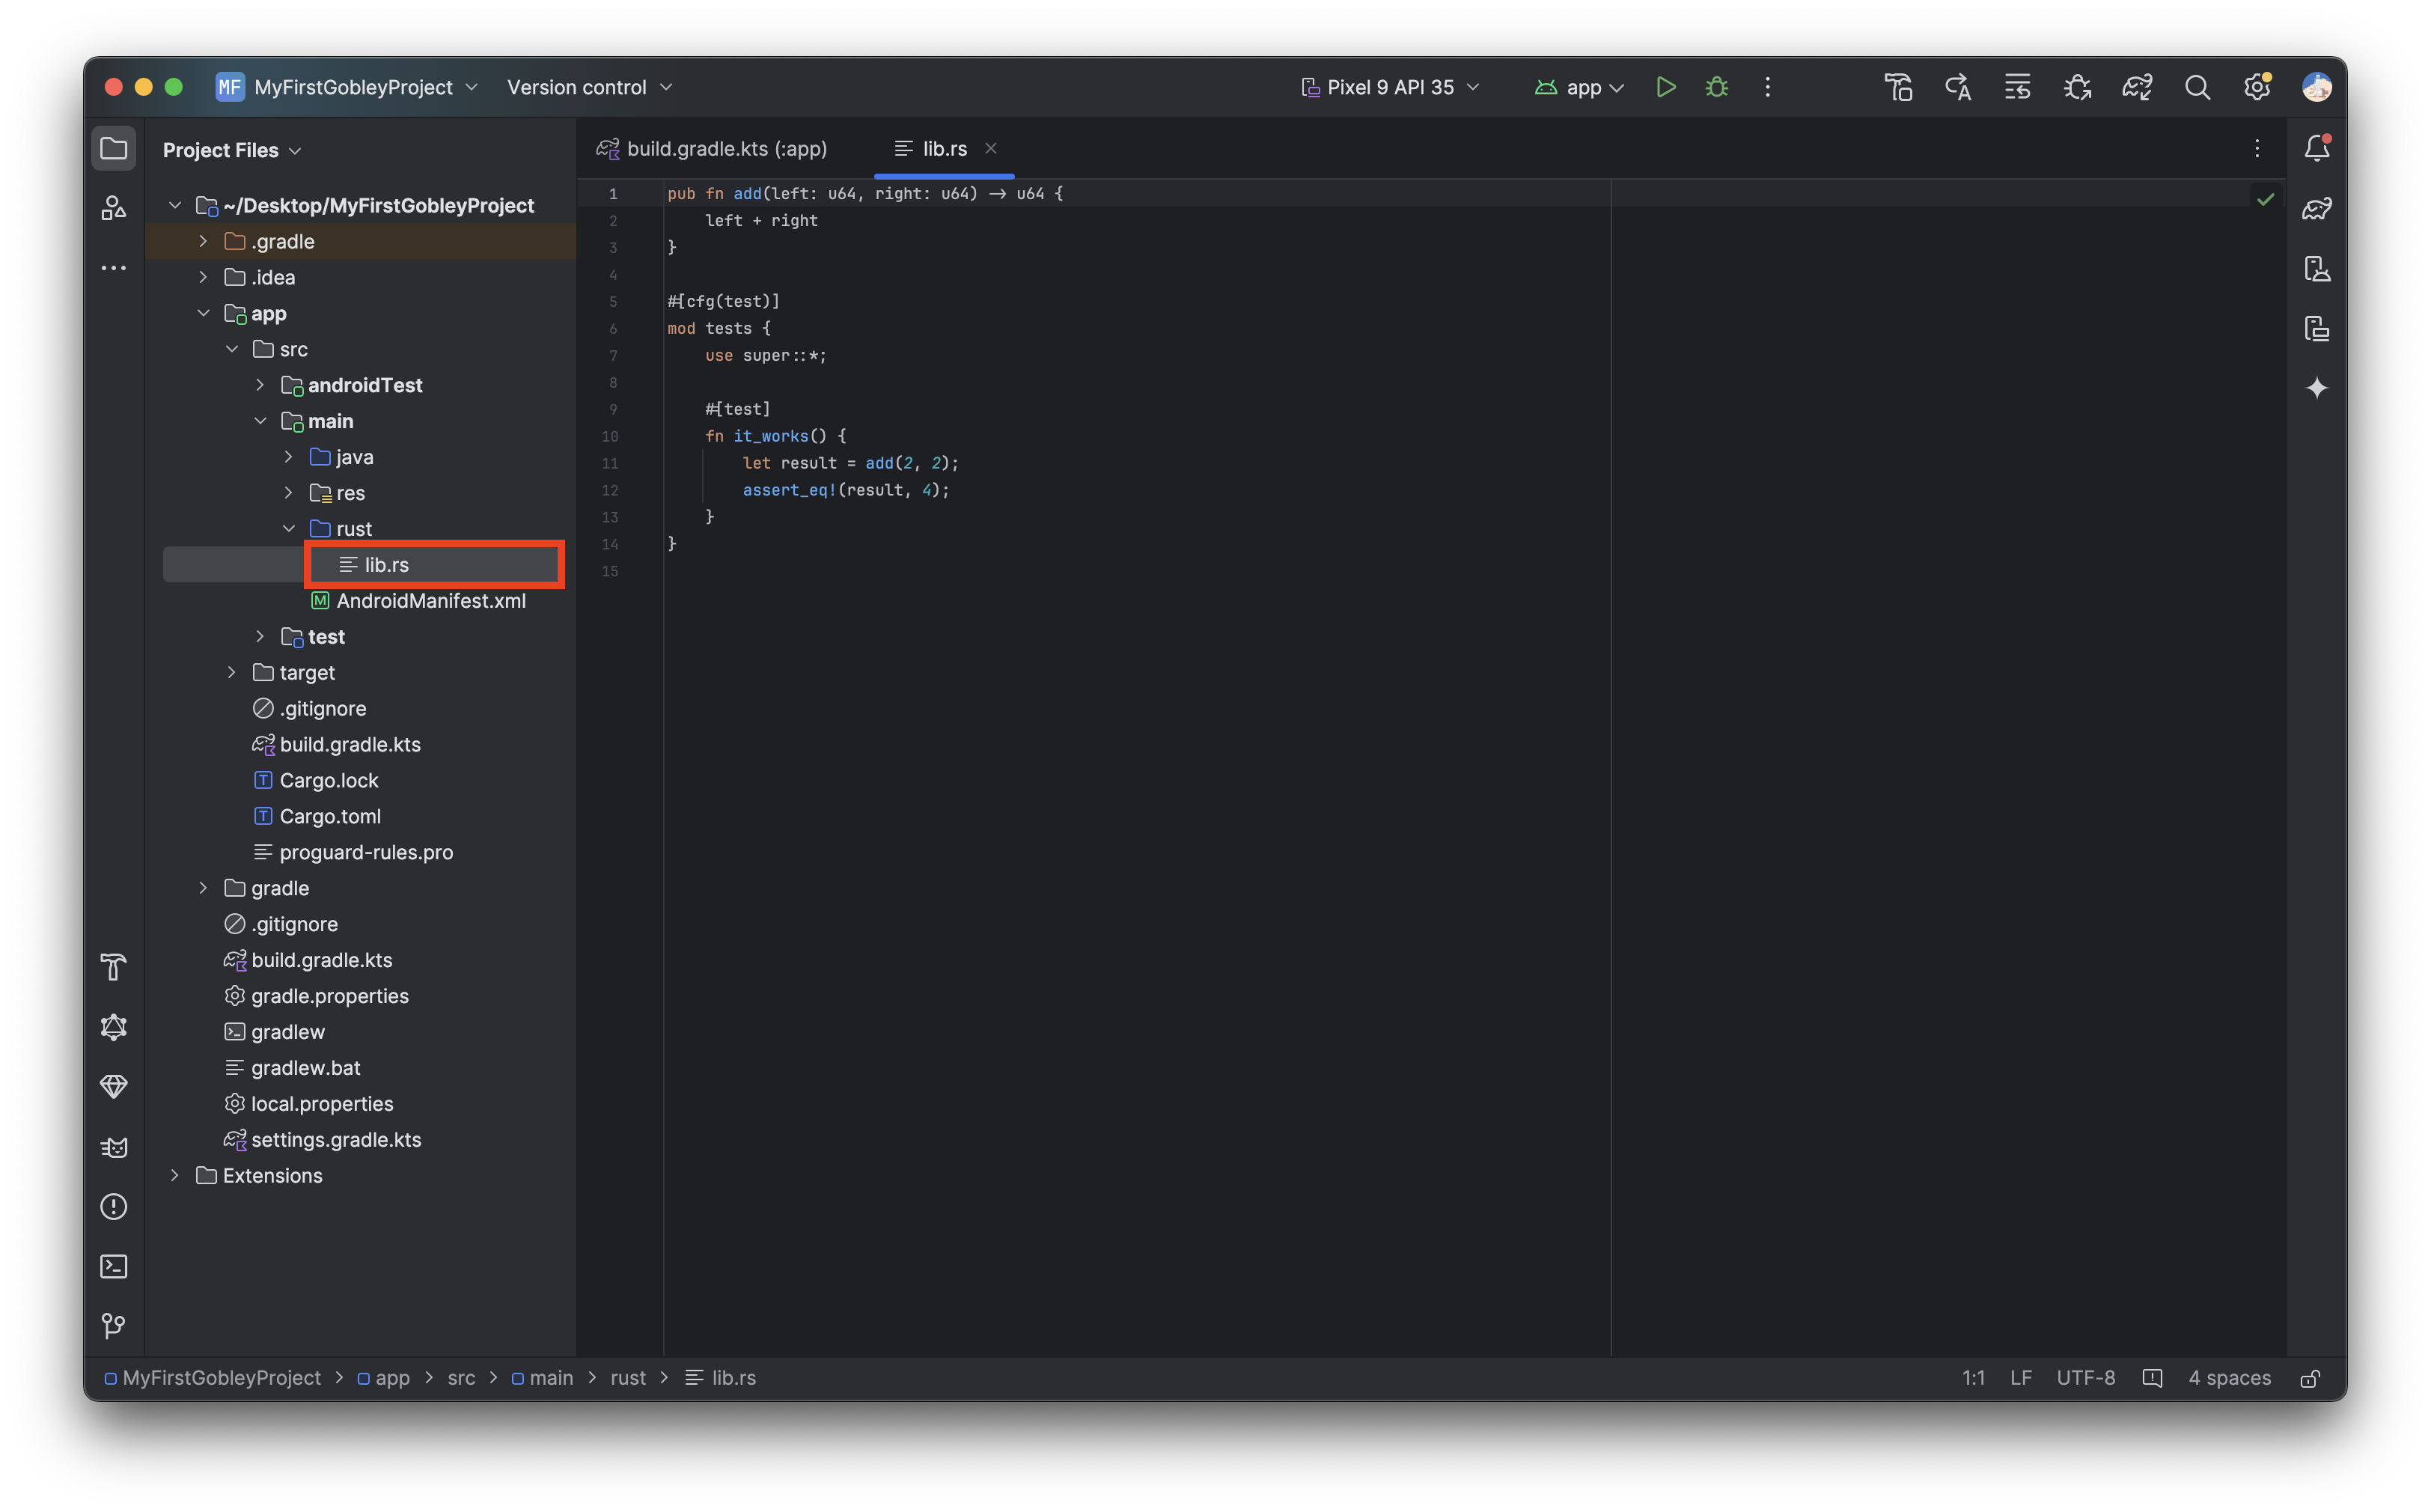Click the LF line separator indicator
This screenshot has height=1512, width=2431.
pyautogui.click(x=2020, y=1378)
